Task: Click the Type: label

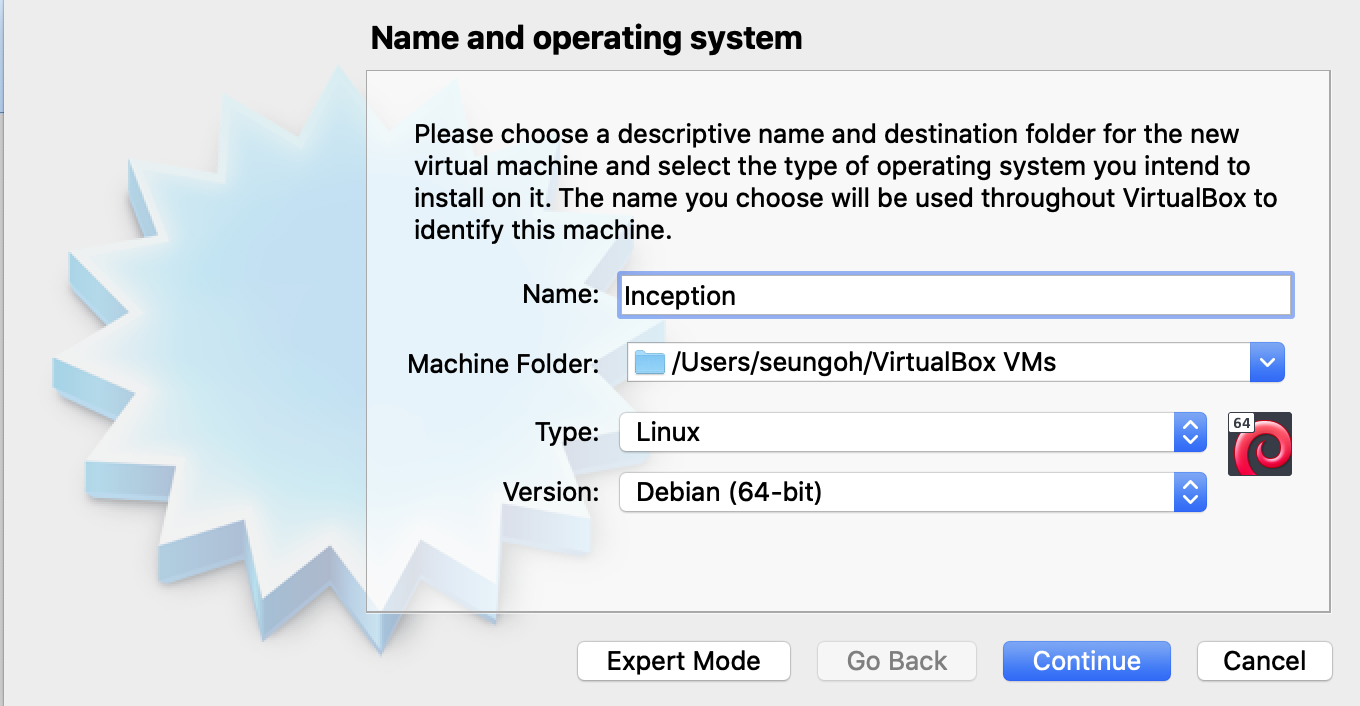Action: (567, 432)
